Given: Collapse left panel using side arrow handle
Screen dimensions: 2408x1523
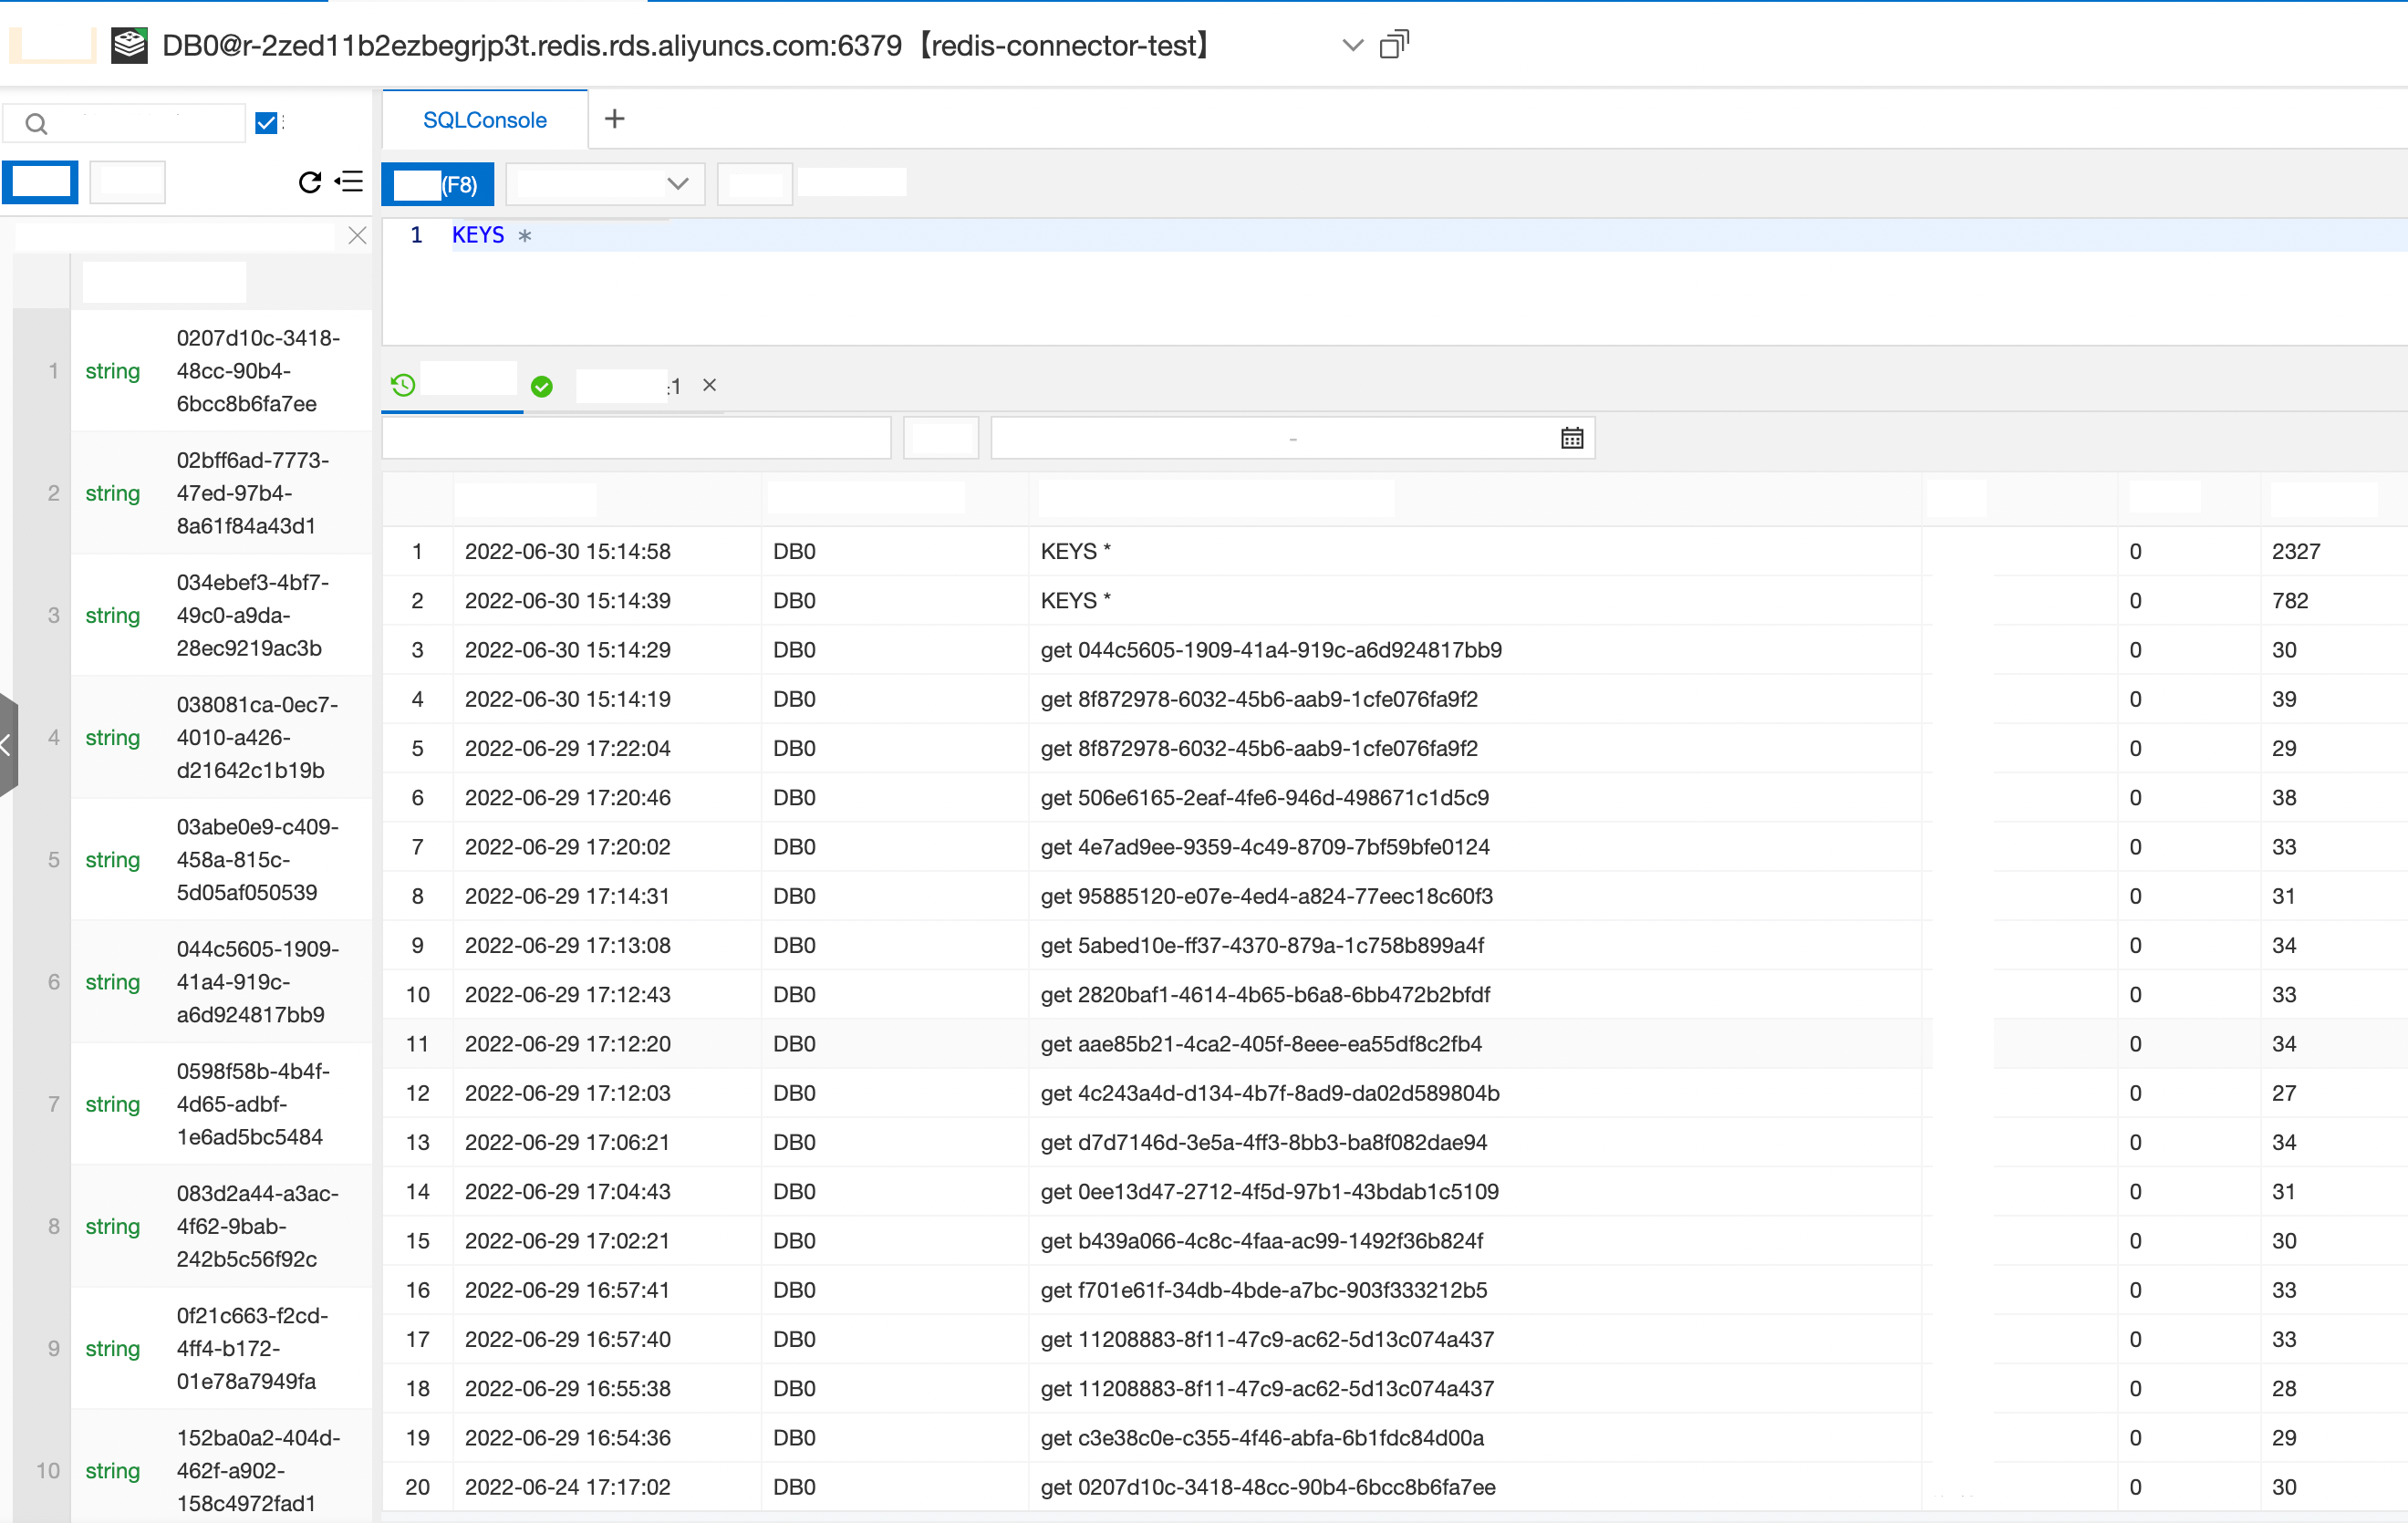Looking at the screenshot, I should tap(8, 744).
